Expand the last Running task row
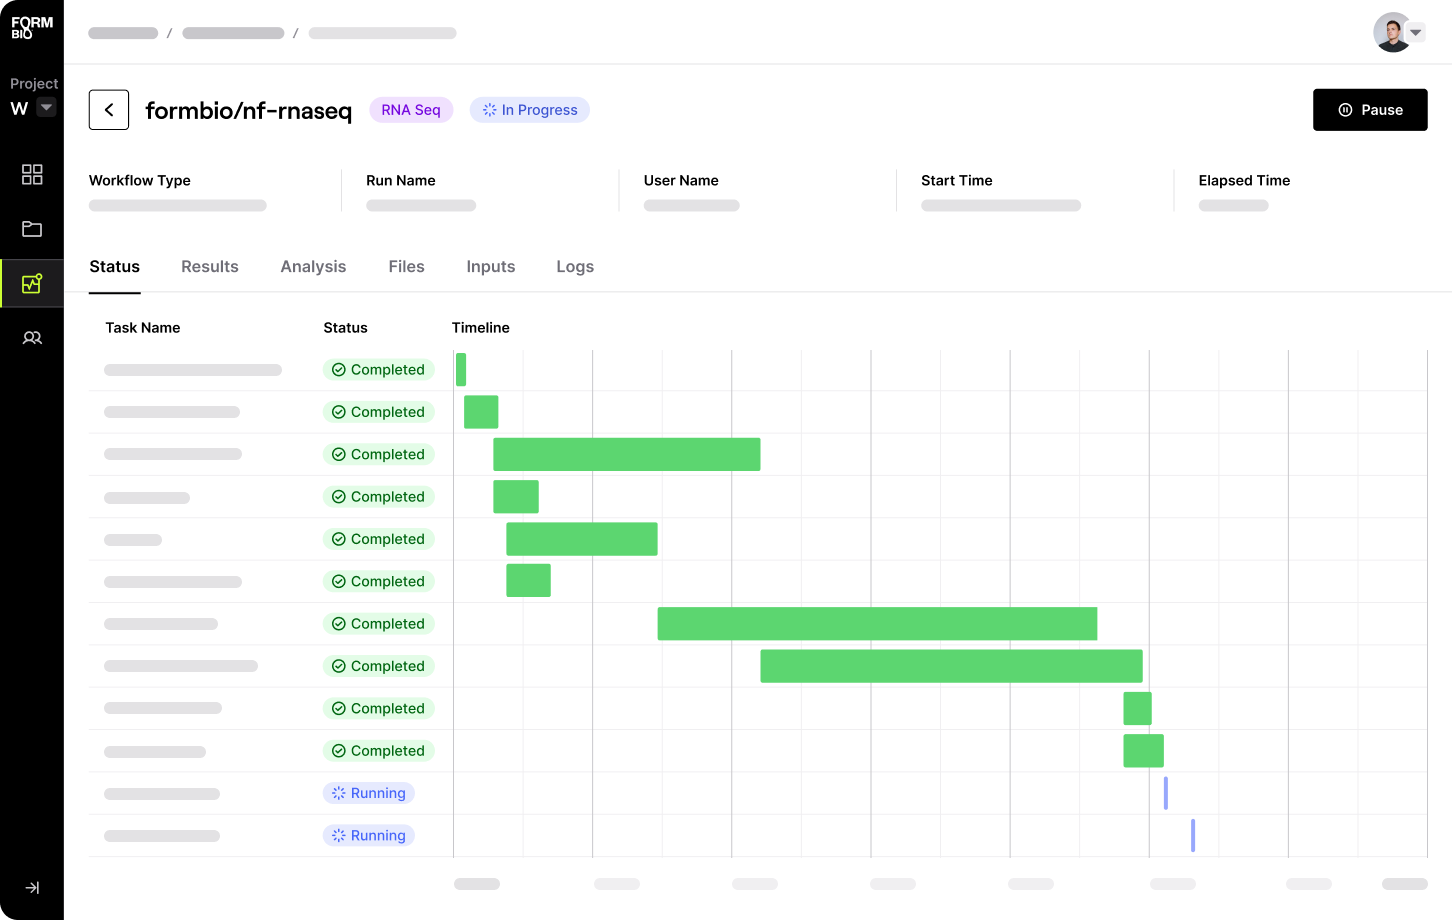Screen dimensions: 1452x920 pos(368,835)
